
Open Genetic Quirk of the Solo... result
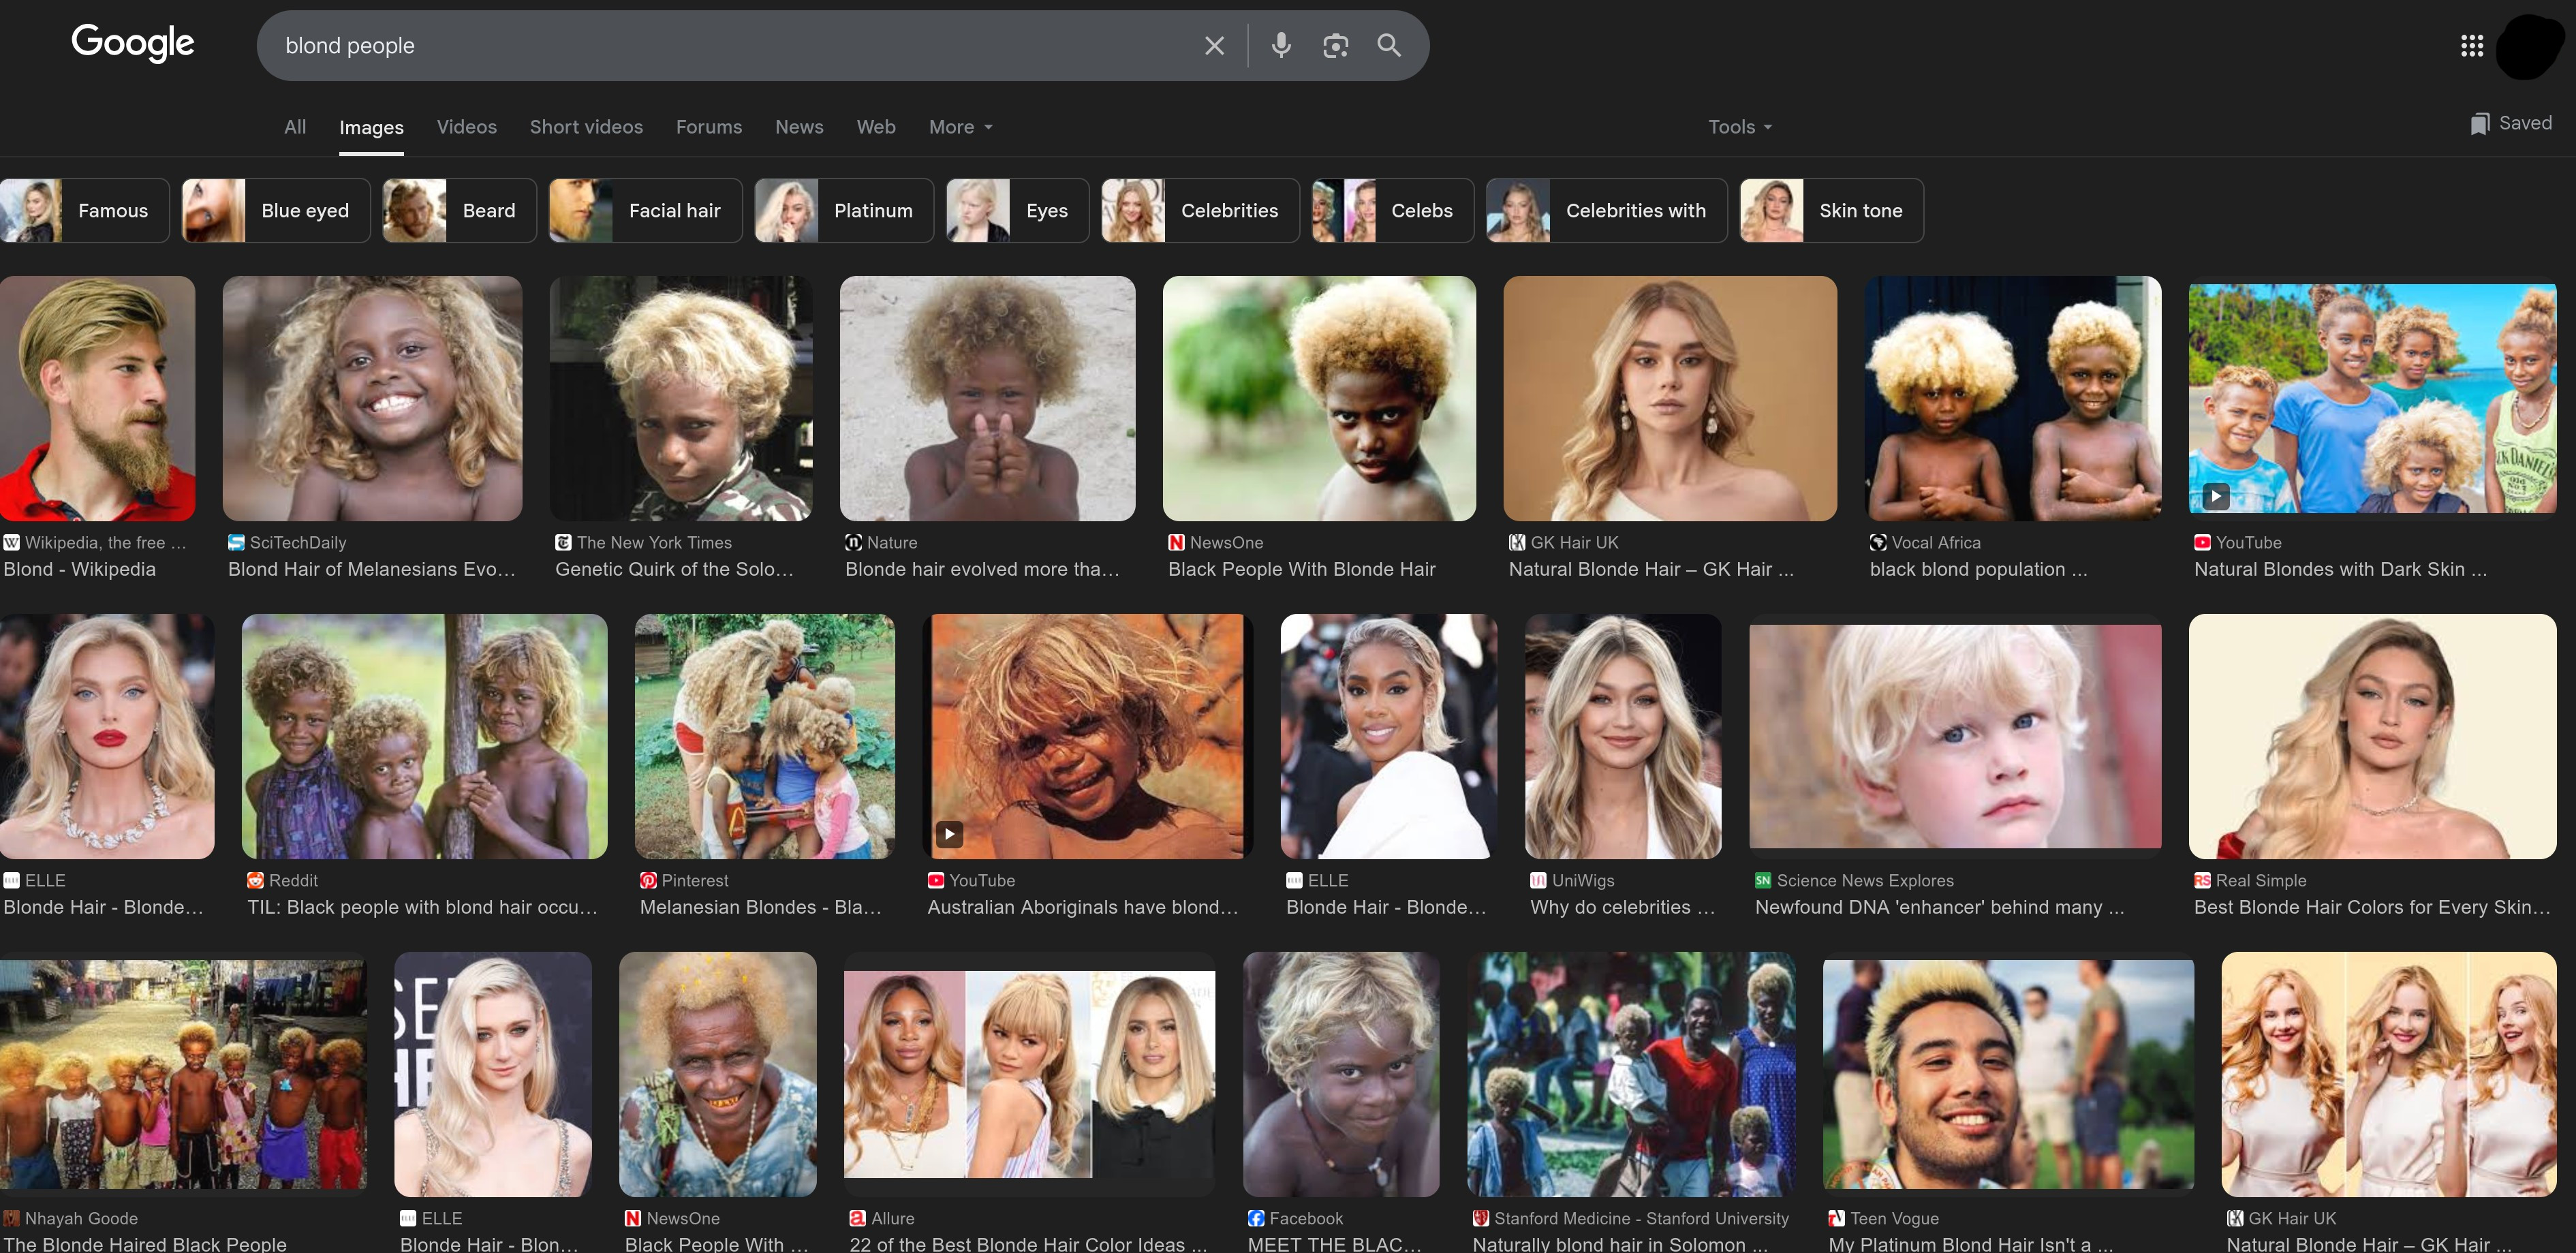tap(674, 569)
